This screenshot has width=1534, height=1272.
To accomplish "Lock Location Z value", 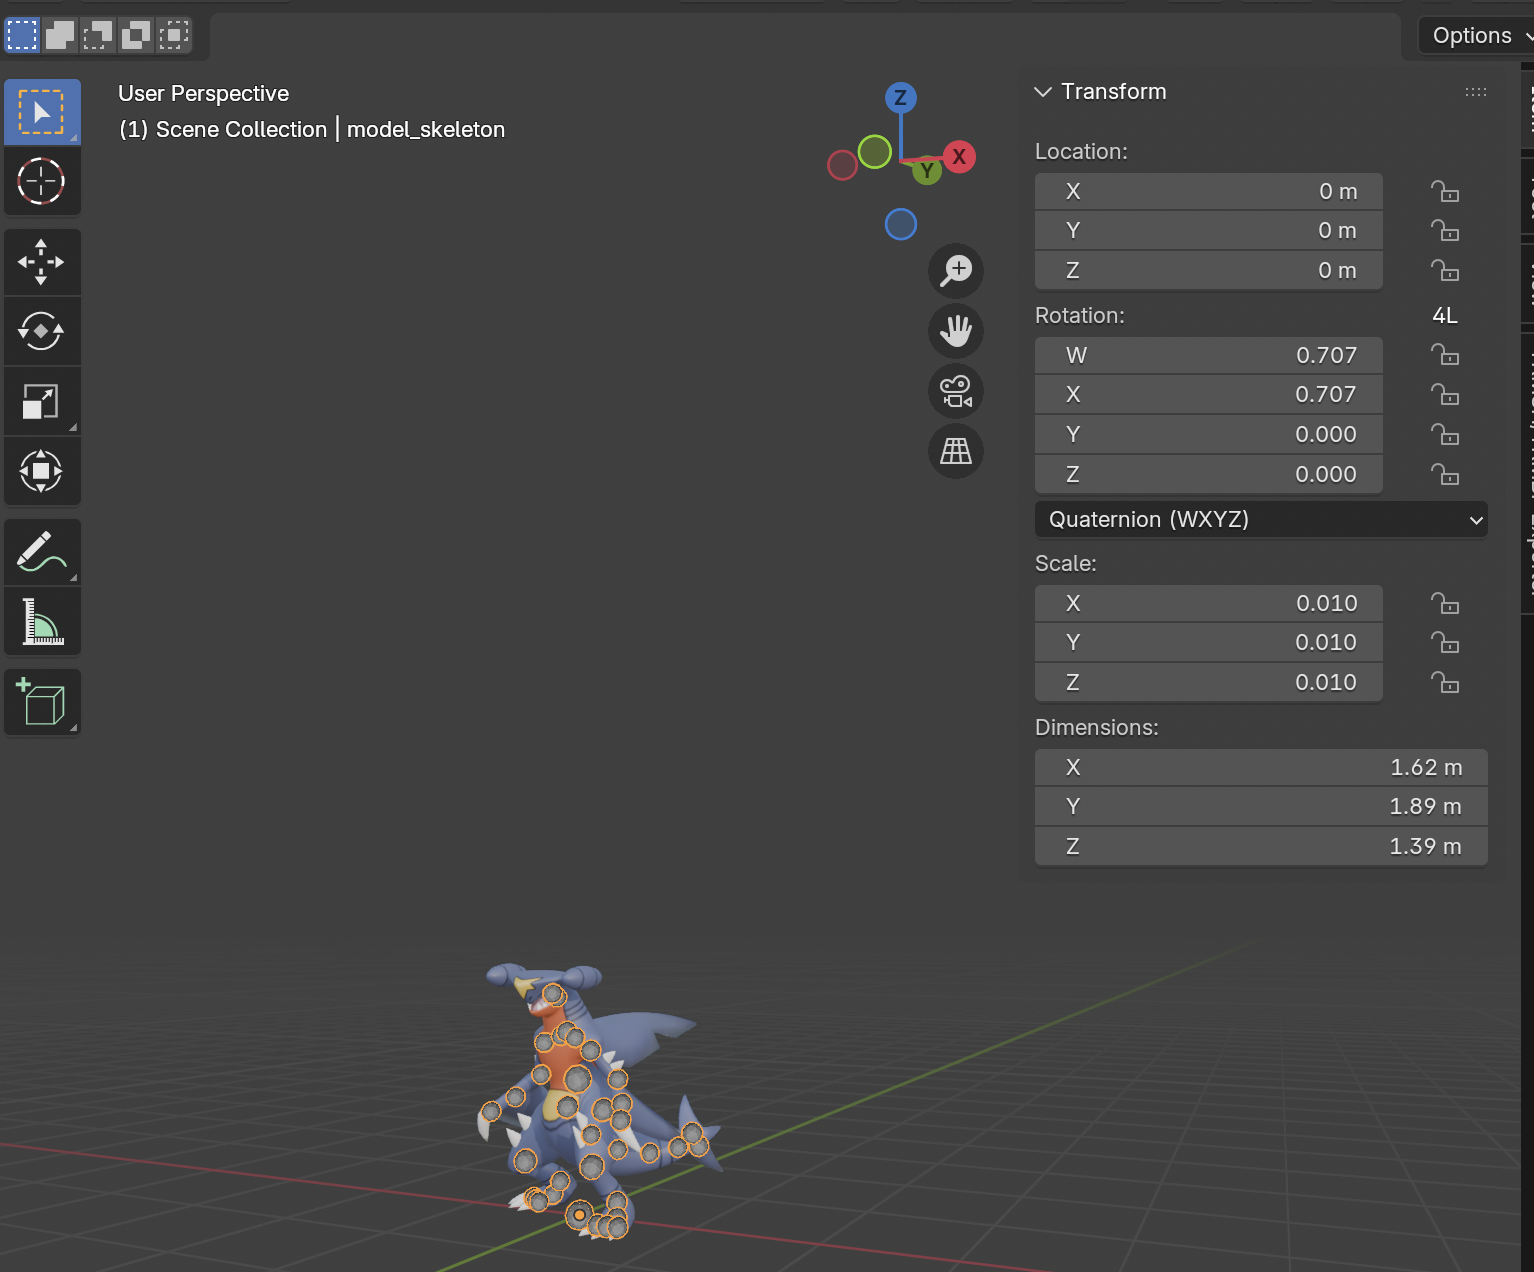I will 1445,270.
